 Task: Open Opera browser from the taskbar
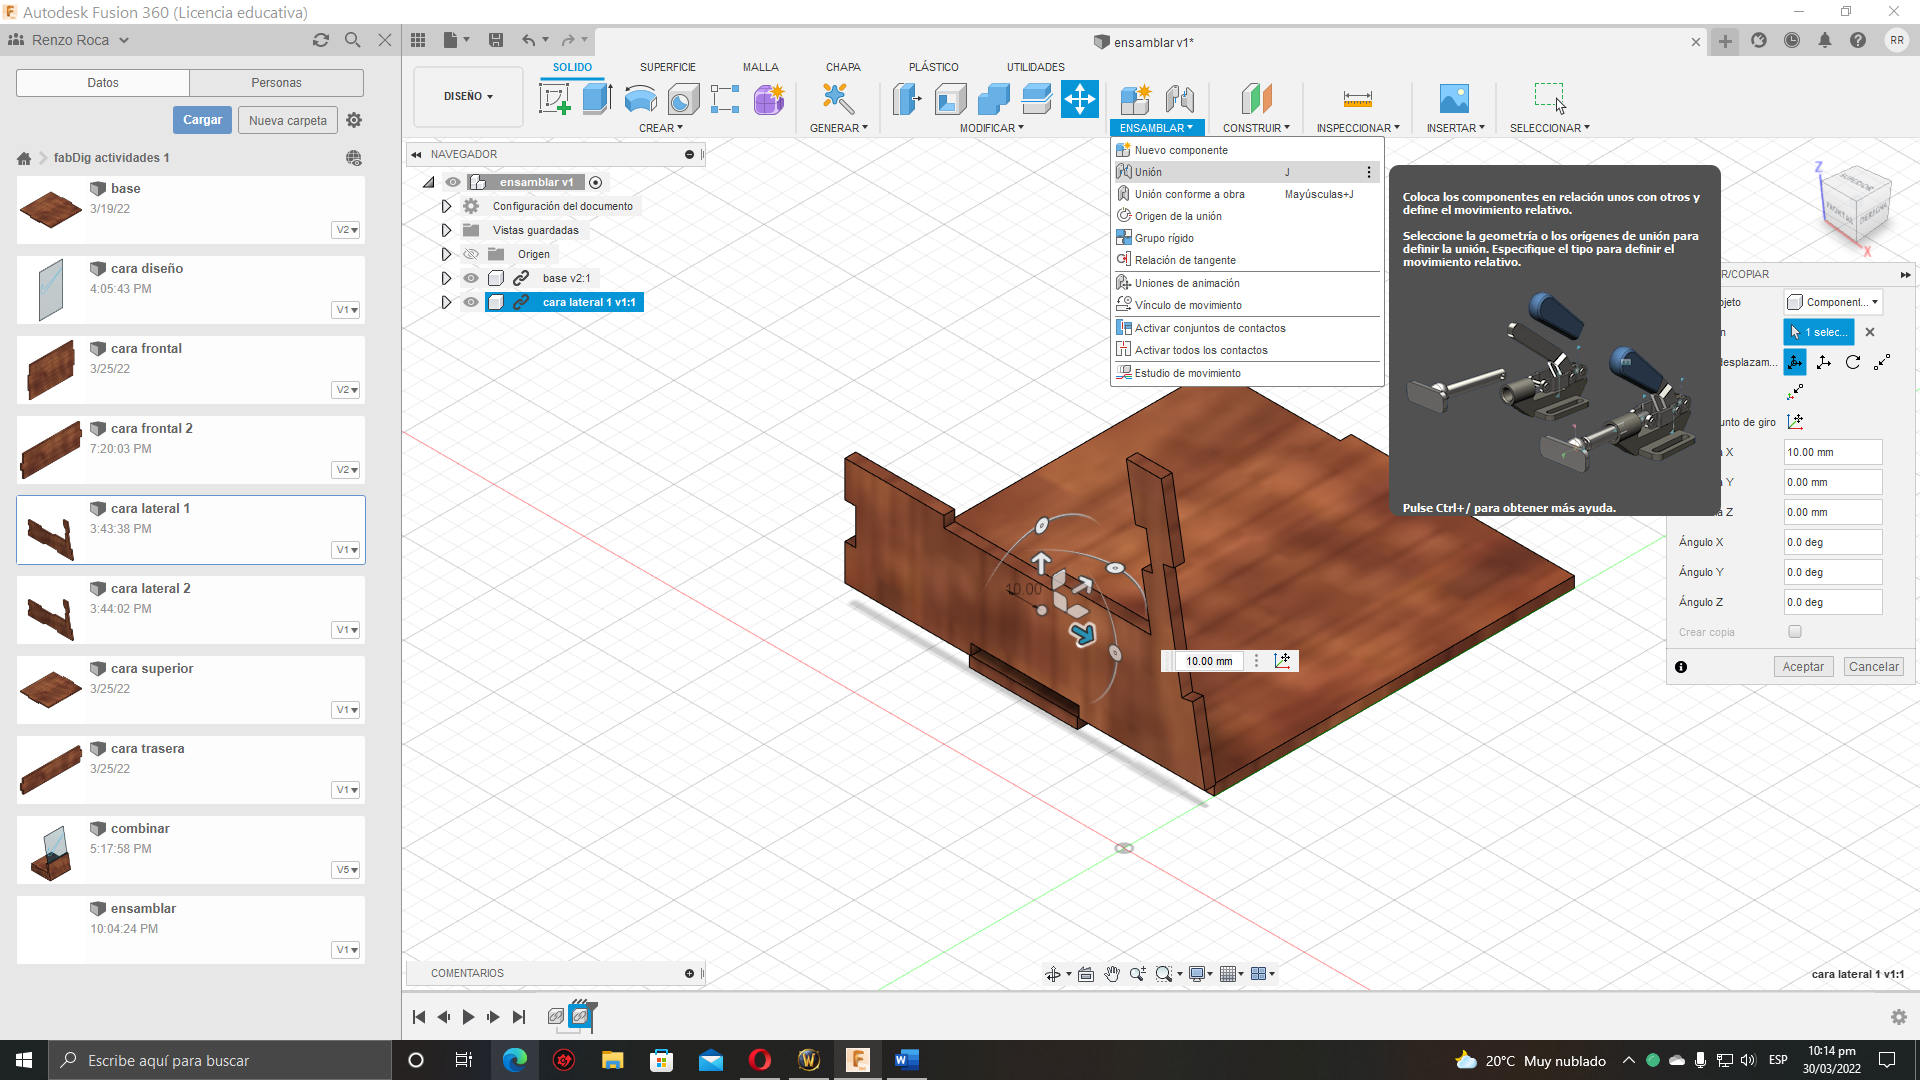[x=760, y=1060]
